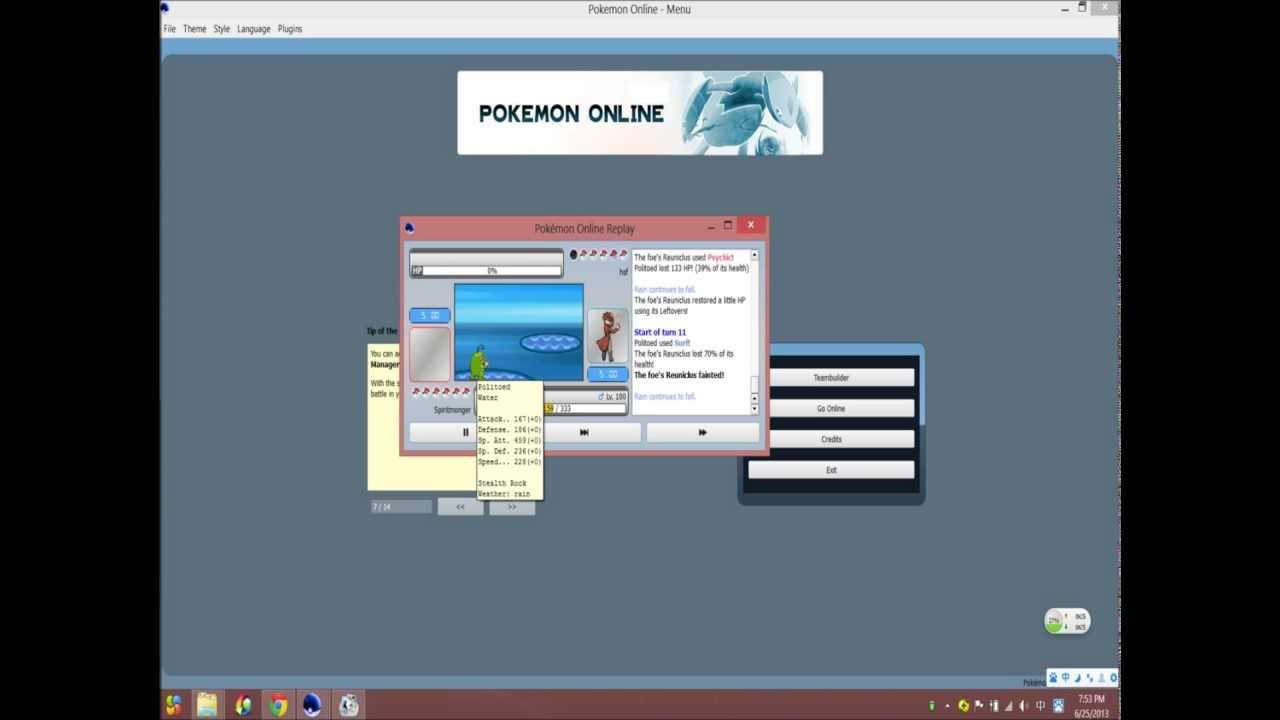
Task: Pause the battle replay
Action: [465, 432]
